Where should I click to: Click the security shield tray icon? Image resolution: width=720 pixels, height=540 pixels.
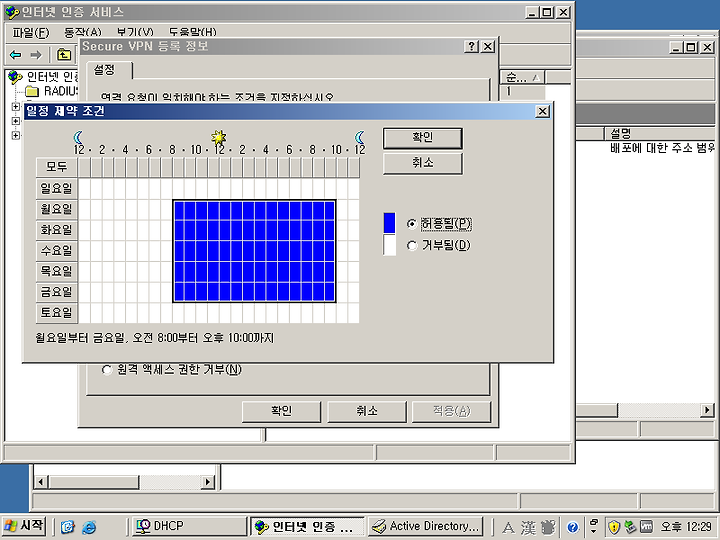coord(614,527)
